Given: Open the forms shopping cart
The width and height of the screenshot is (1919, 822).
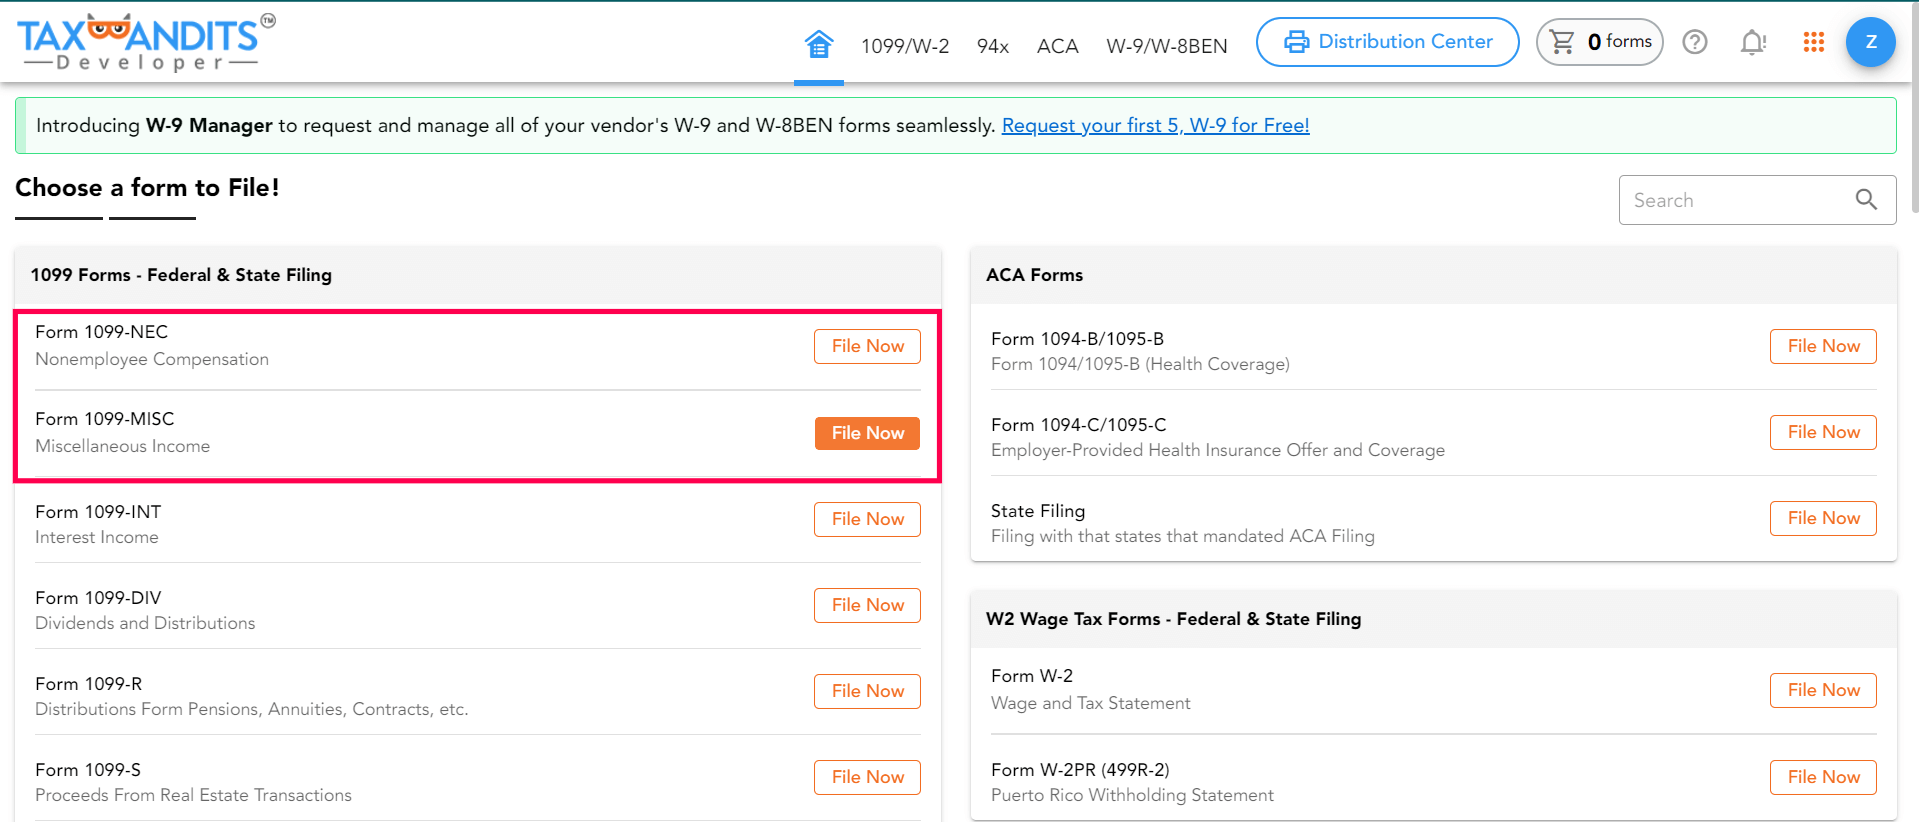Looking at the screenshot, I should click(x=1599, y=42).
